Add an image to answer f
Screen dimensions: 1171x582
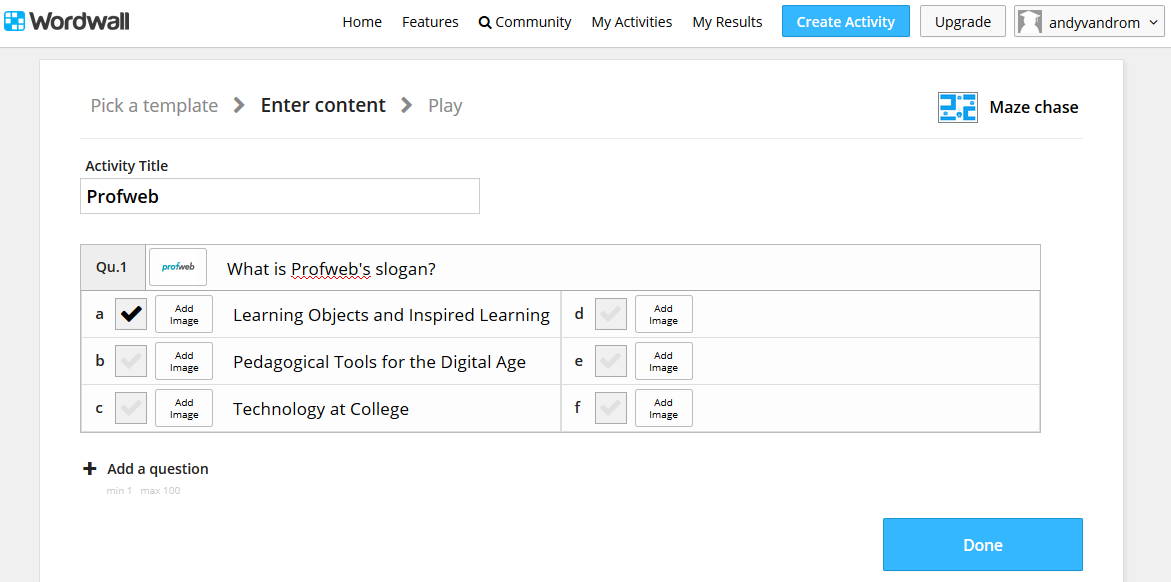pyautogui.click(x=664, y=409)
